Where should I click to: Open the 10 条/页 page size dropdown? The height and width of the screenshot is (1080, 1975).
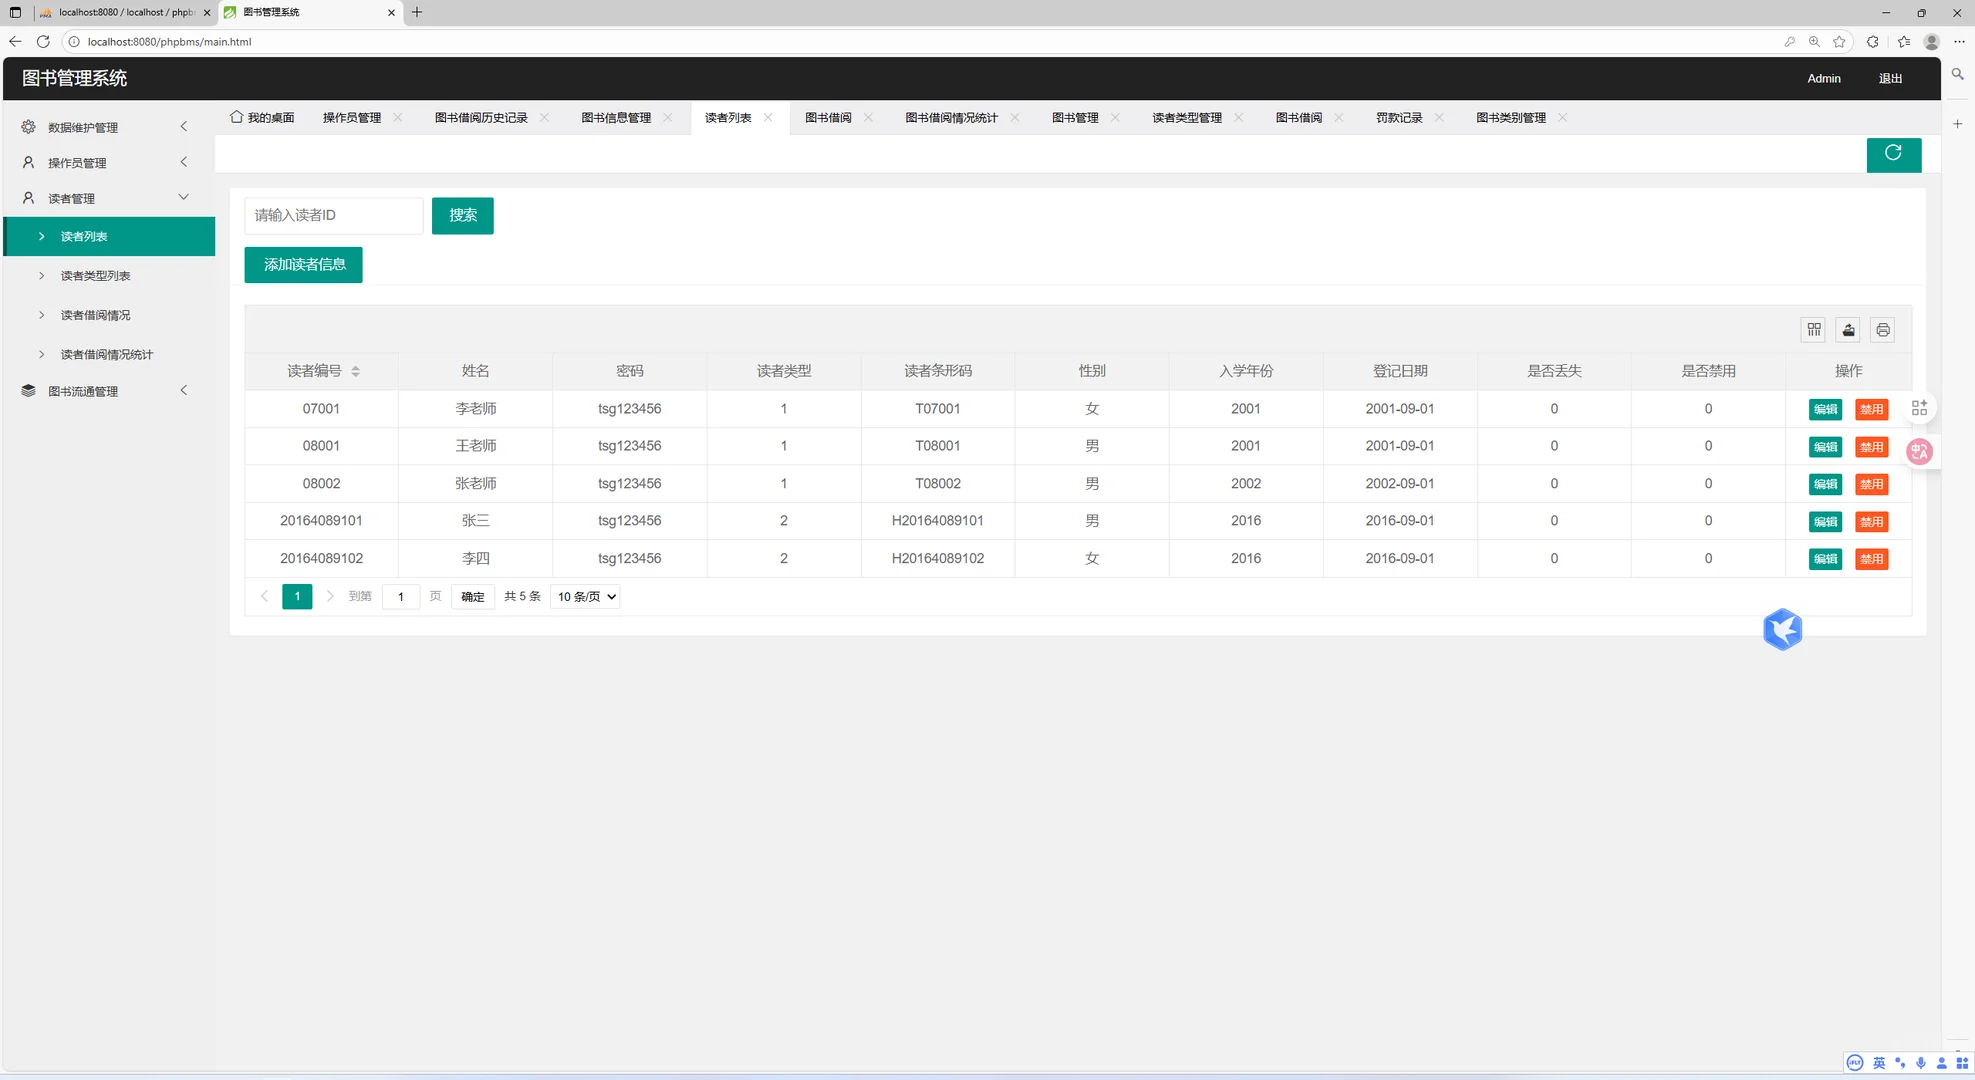[x=586, y=597]
